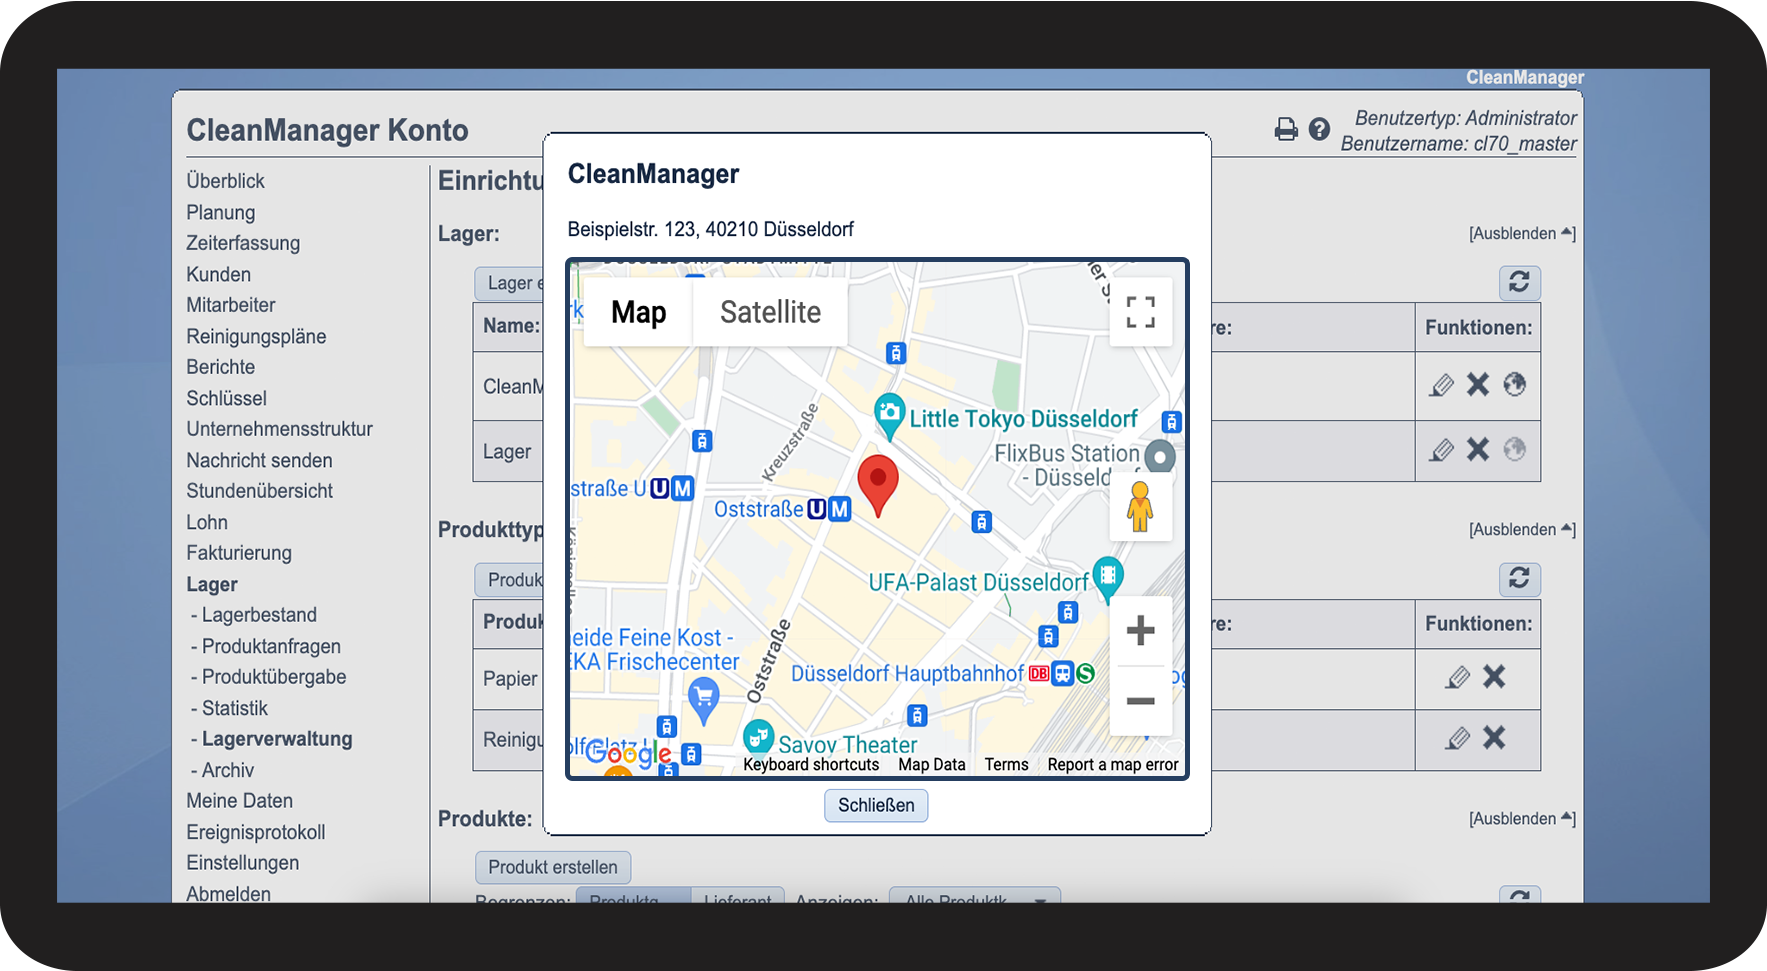This screenshot has height=971, width=1767.
Task: Open the help question mark icon
Action: pos(1319,129)
